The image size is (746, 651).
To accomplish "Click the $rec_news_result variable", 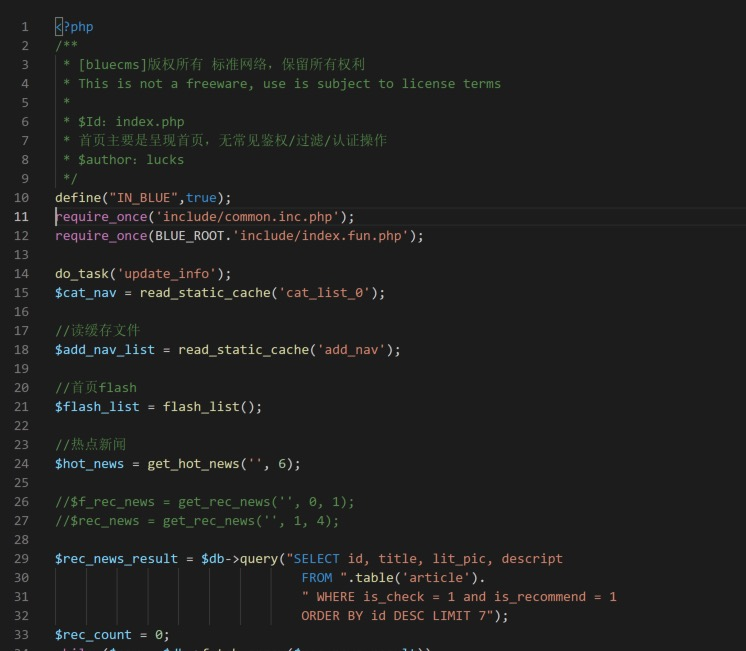I will click(x=117, y=559).
